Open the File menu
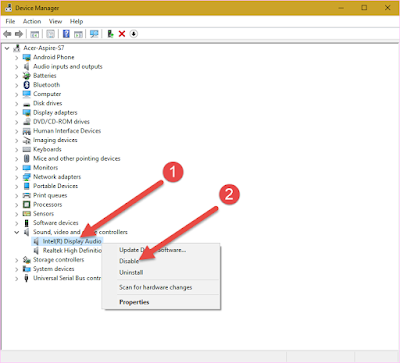 10,21
